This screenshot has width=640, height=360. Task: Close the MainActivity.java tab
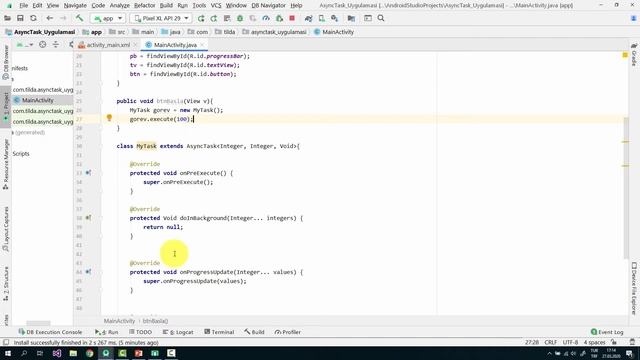coord(202,45)
